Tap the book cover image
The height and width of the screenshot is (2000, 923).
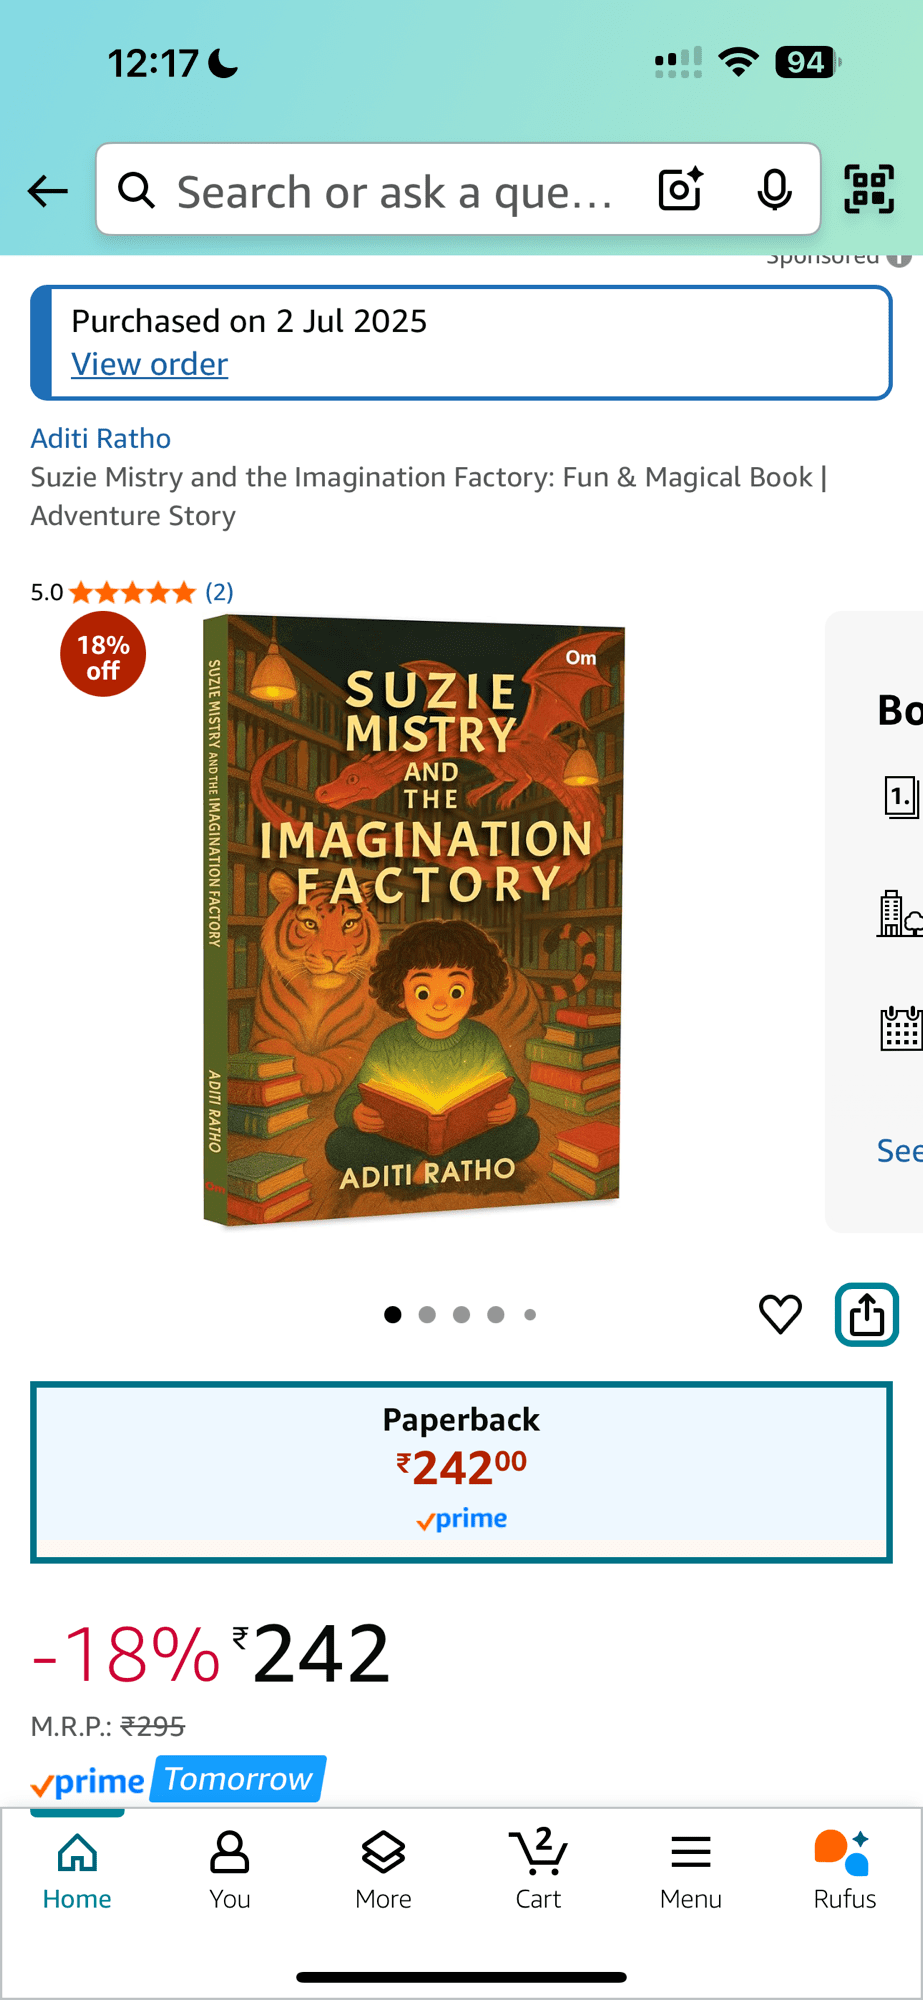pos(414,920)
